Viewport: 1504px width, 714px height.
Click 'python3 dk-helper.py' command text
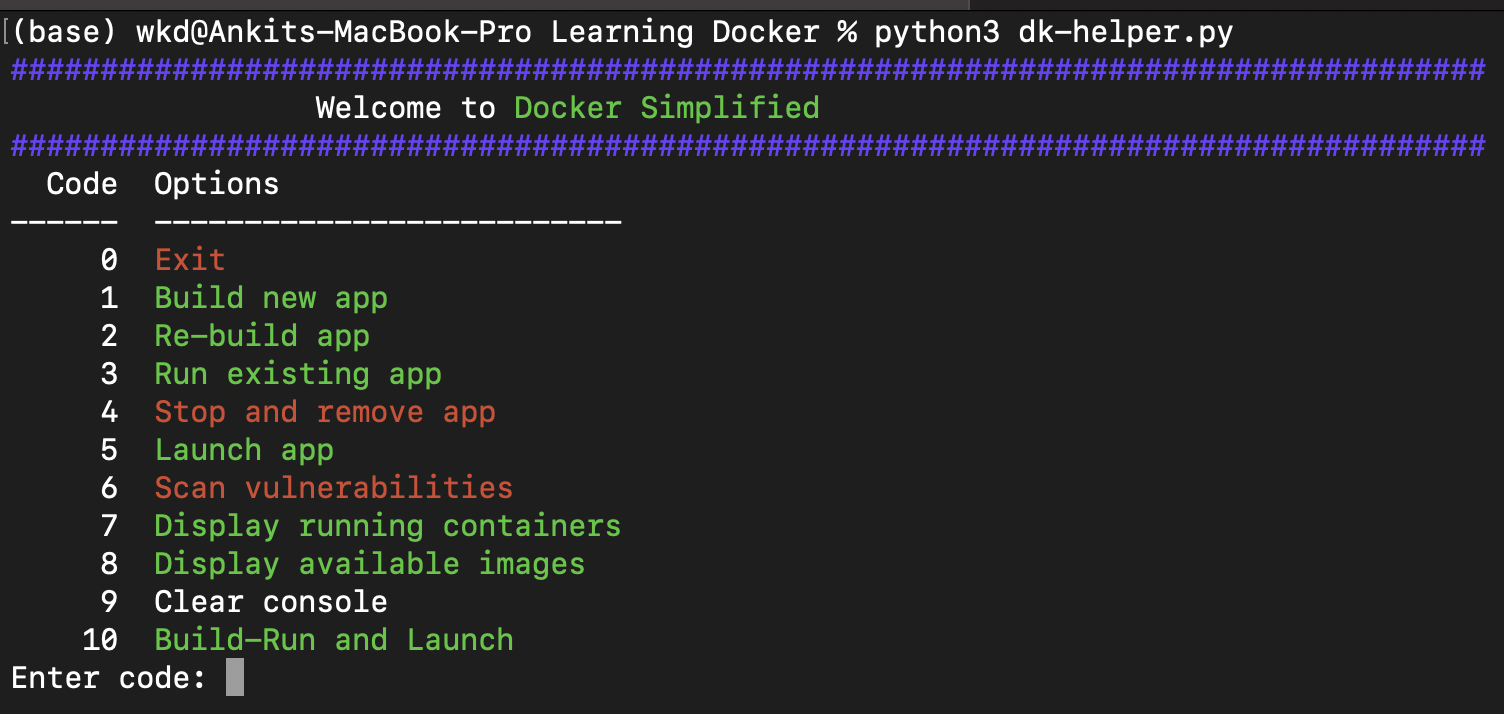pyautogui.click(x=1054, y=32)
